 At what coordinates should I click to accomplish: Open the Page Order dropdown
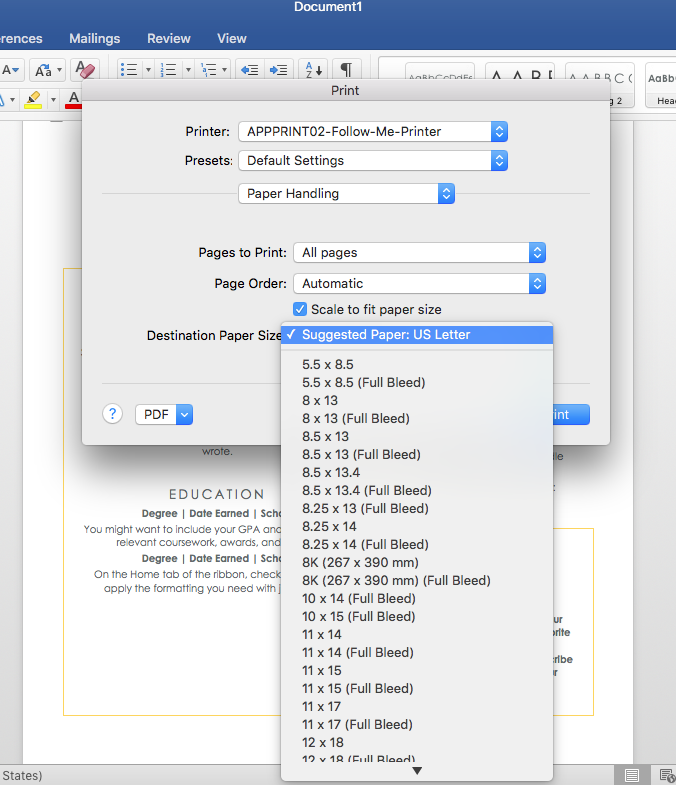[420, 284]
